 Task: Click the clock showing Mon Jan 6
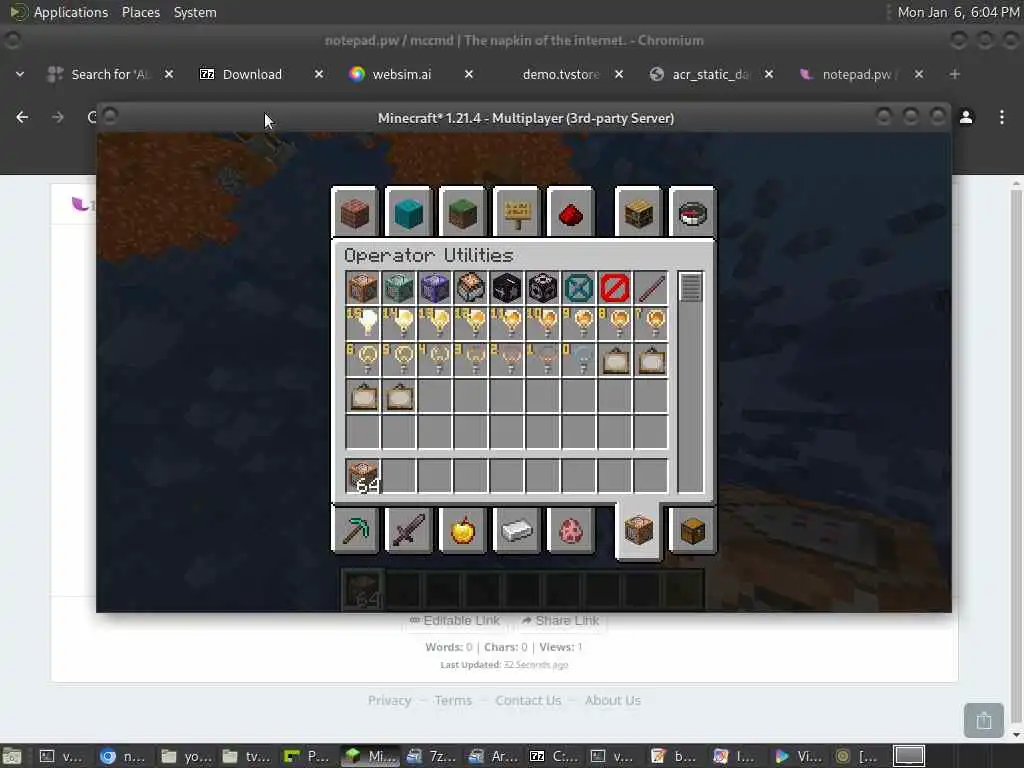coord(957,12)
